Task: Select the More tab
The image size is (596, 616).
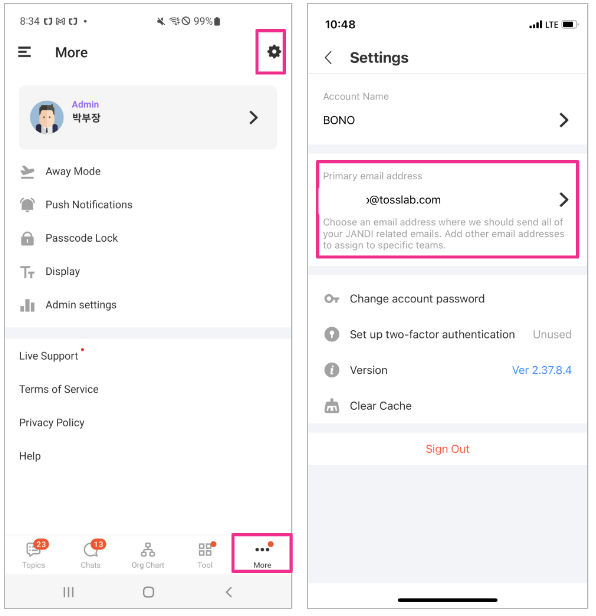Action: 262,554
